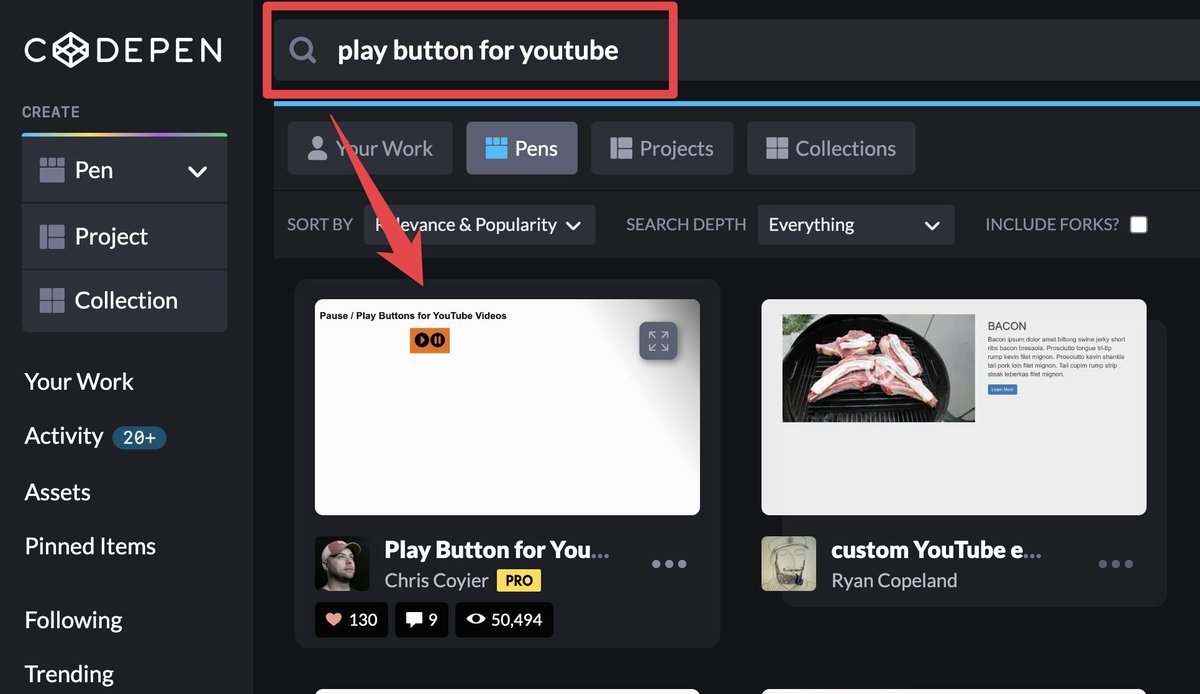Open more options for Play Button pen
The height and width of the screenshot is (694, 1200).
point(669,564)
